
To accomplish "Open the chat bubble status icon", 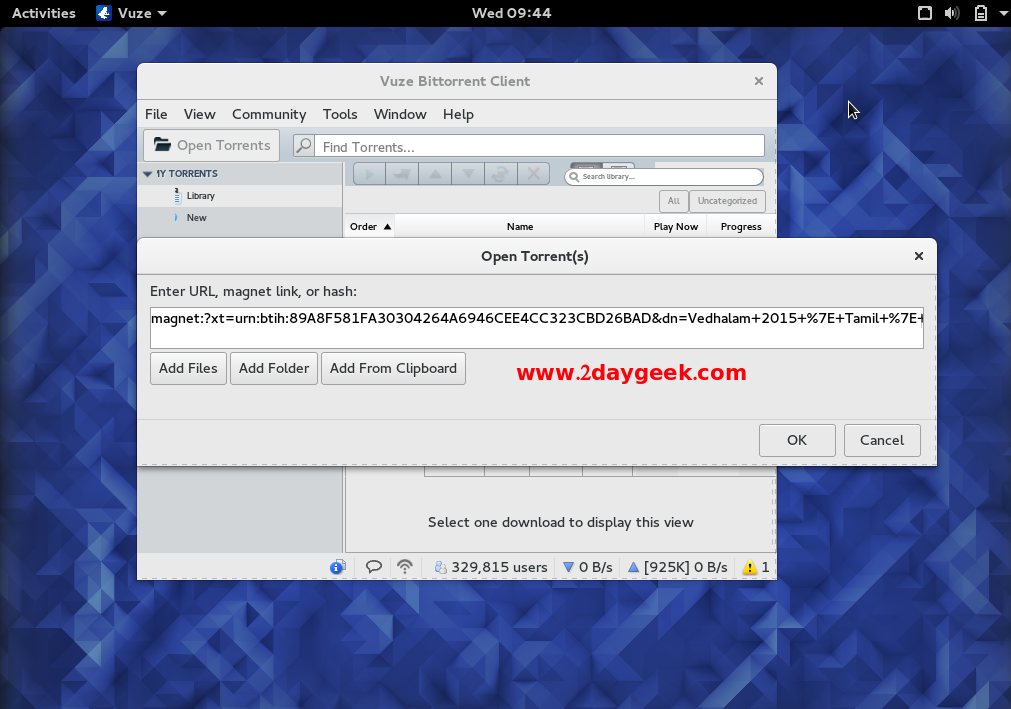I will pos(374,567).
